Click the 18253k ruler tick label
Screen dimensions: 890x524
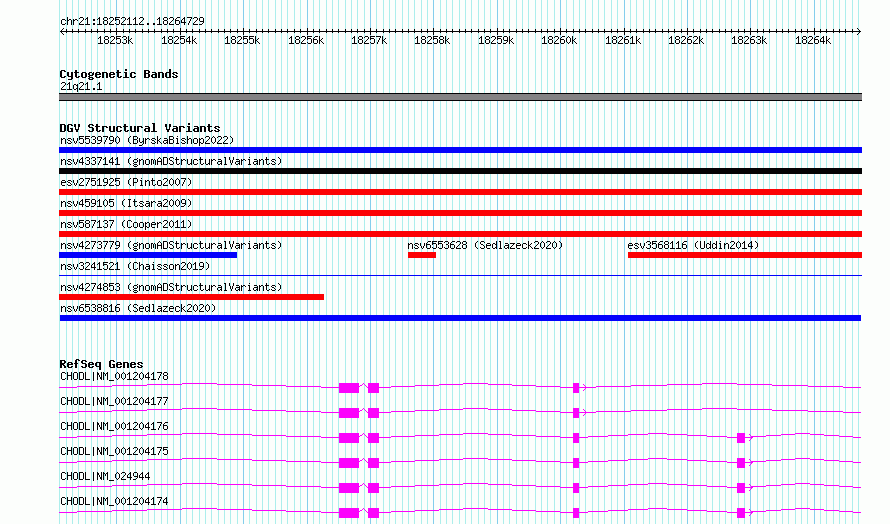point(115,40)
